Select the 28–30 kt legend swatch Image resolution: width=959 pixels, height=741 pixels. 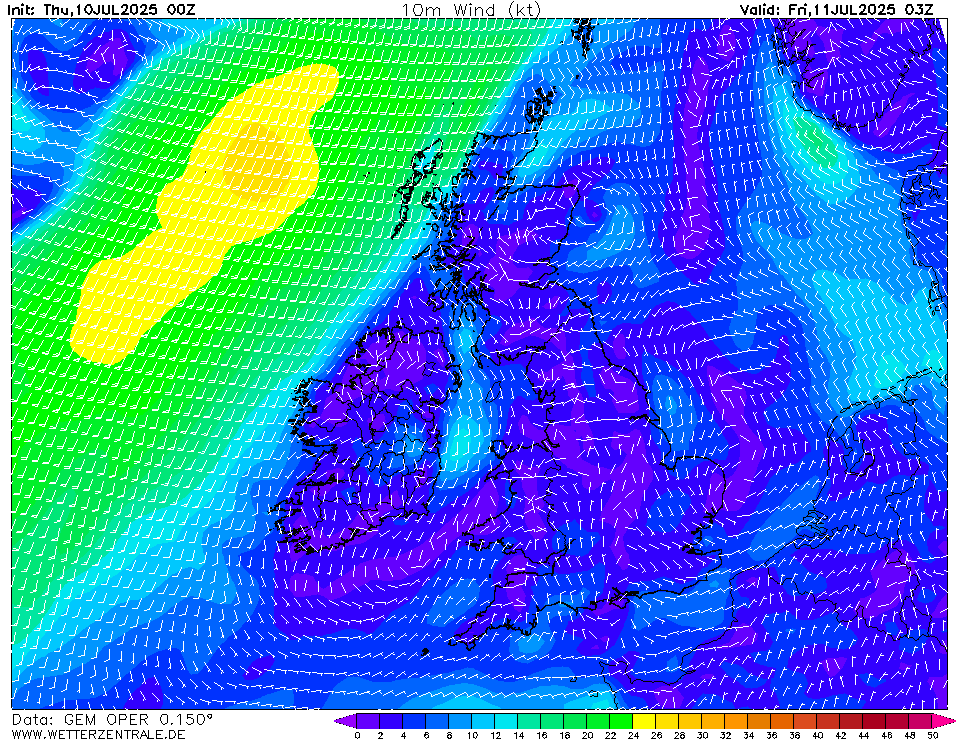[x=691, y=721]
